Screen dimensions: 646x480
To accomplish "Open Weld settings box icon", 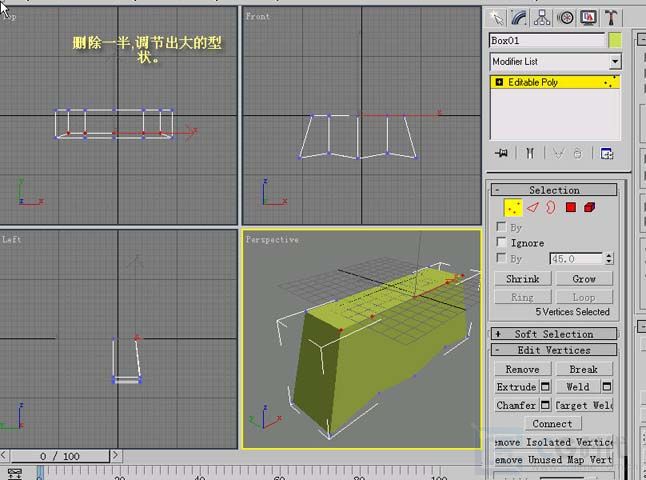I will coord(607,387).
